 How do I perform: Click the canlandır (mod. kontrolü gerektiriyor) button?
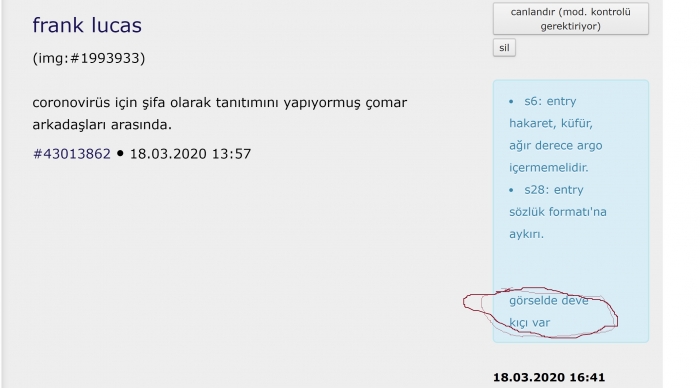pyautogui.click(x=571, y=19)
